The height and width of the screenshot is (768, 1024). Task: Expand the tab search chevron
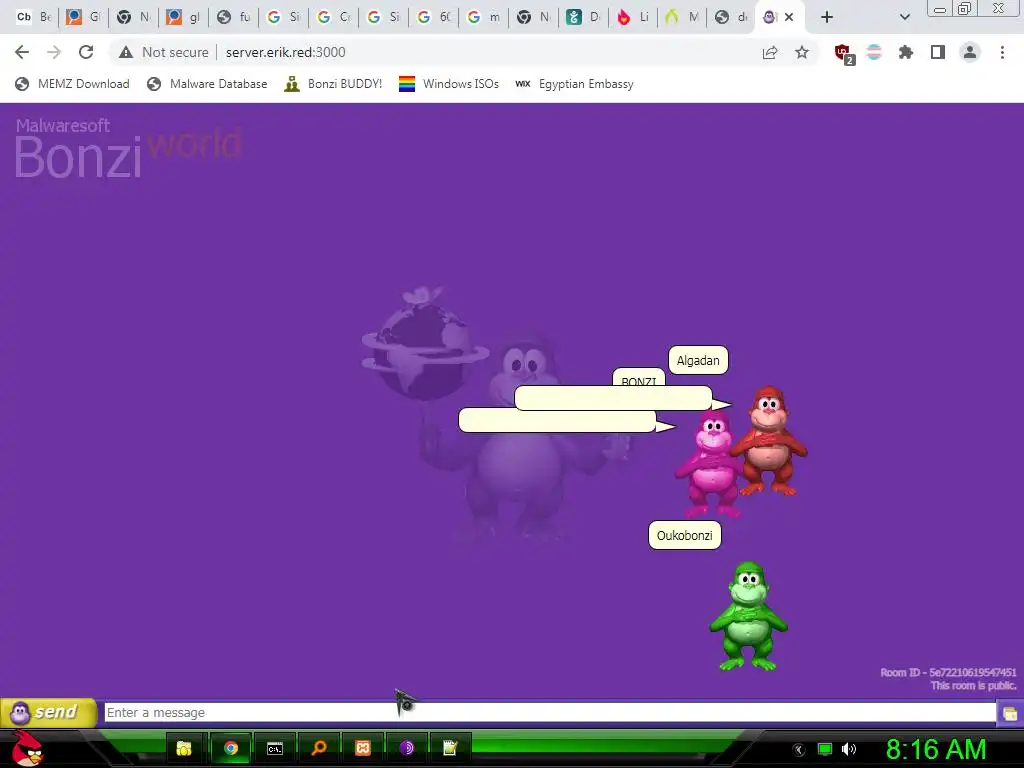(904, 17)
